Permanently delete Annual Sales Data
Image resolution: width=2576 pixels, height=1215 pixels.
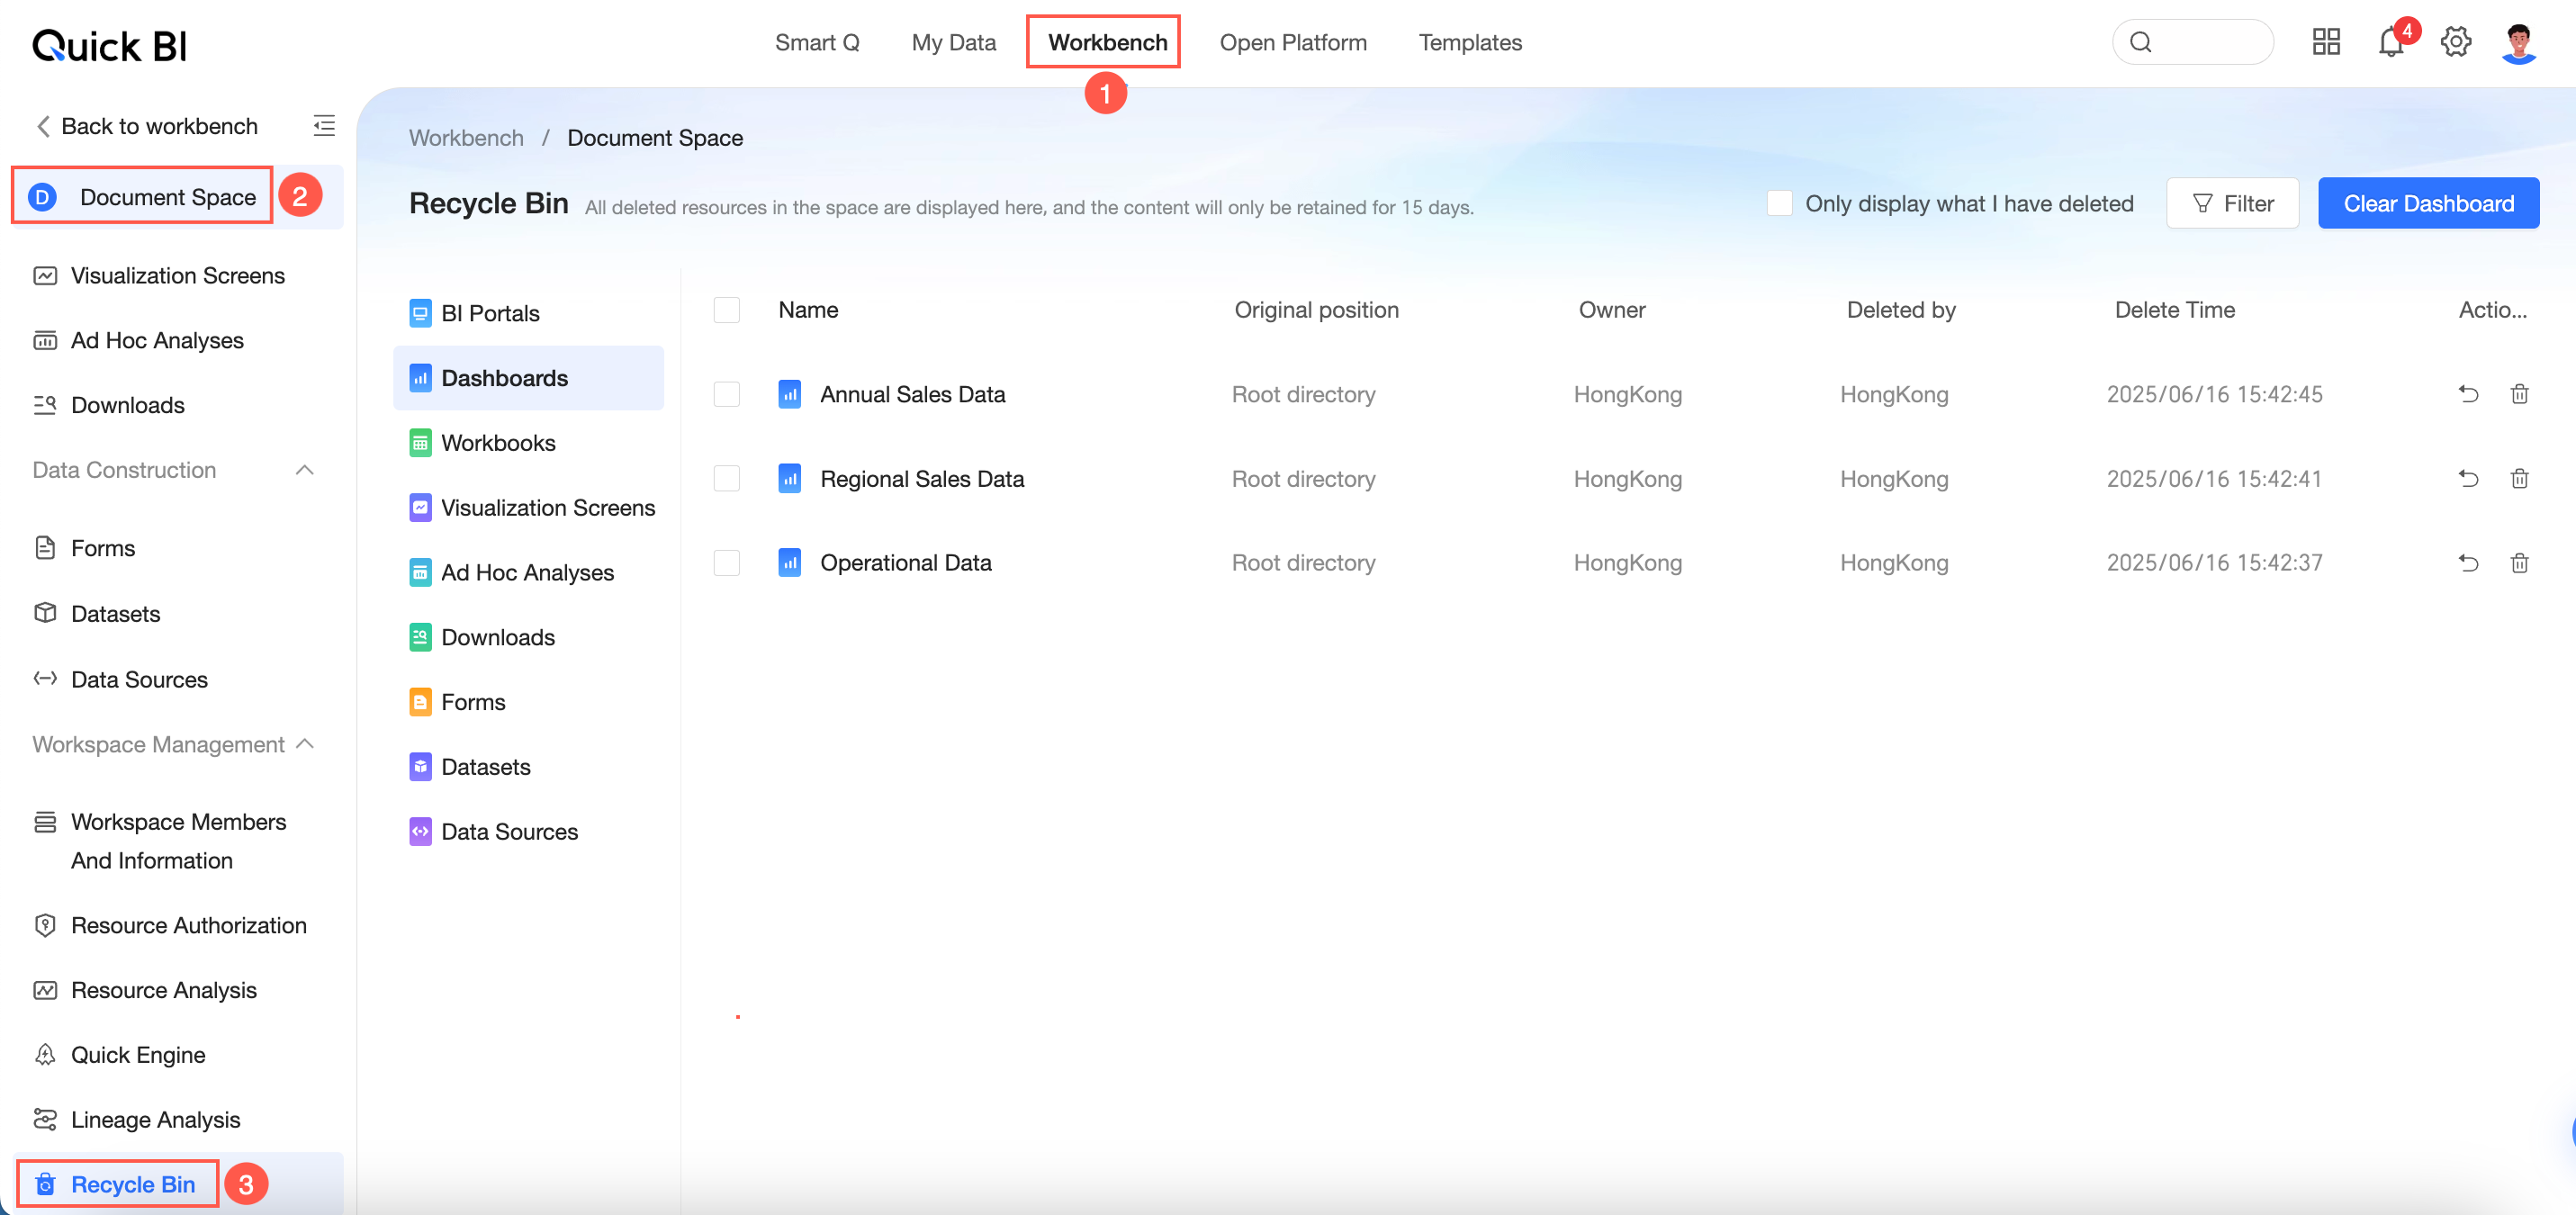pos(2519,394)
